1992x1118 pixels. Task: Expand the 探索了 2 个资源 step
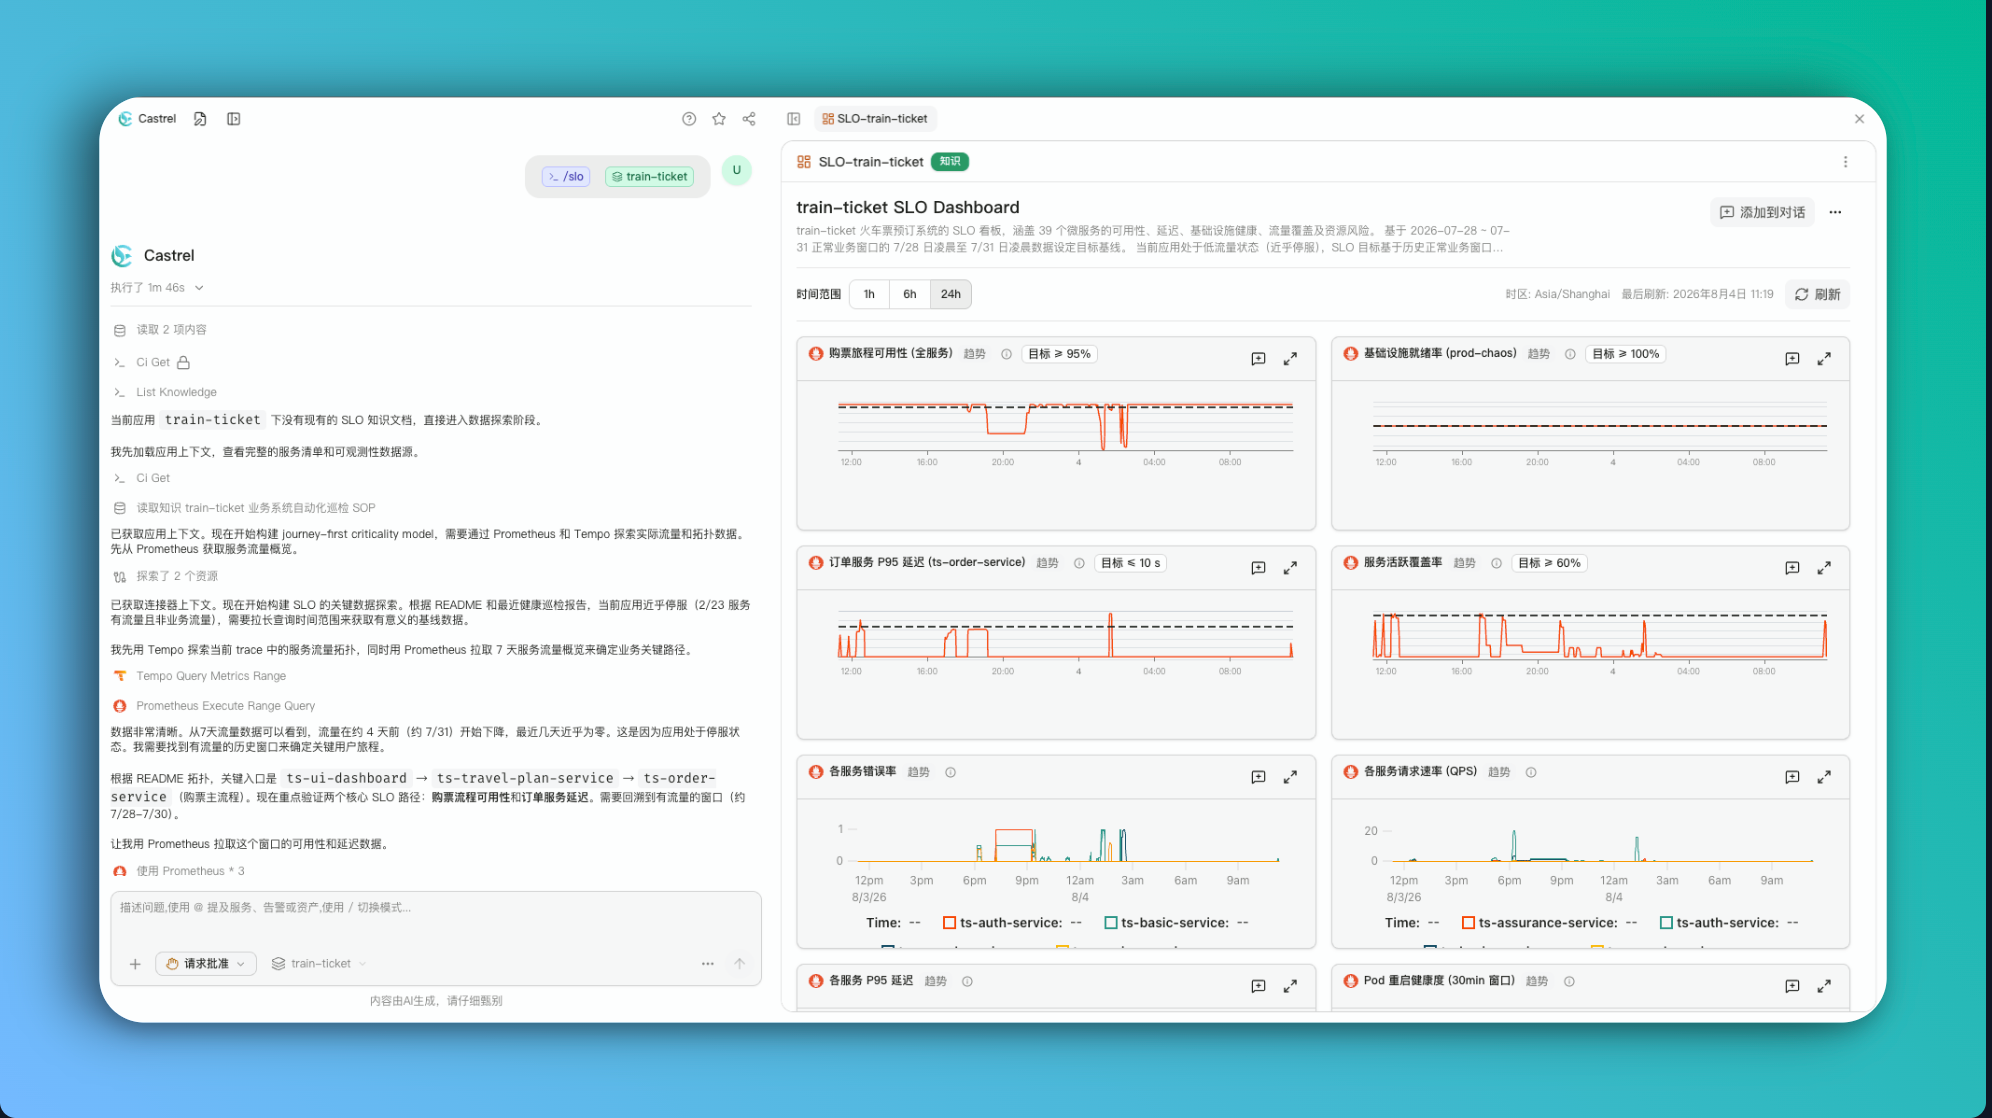point(166,577)
